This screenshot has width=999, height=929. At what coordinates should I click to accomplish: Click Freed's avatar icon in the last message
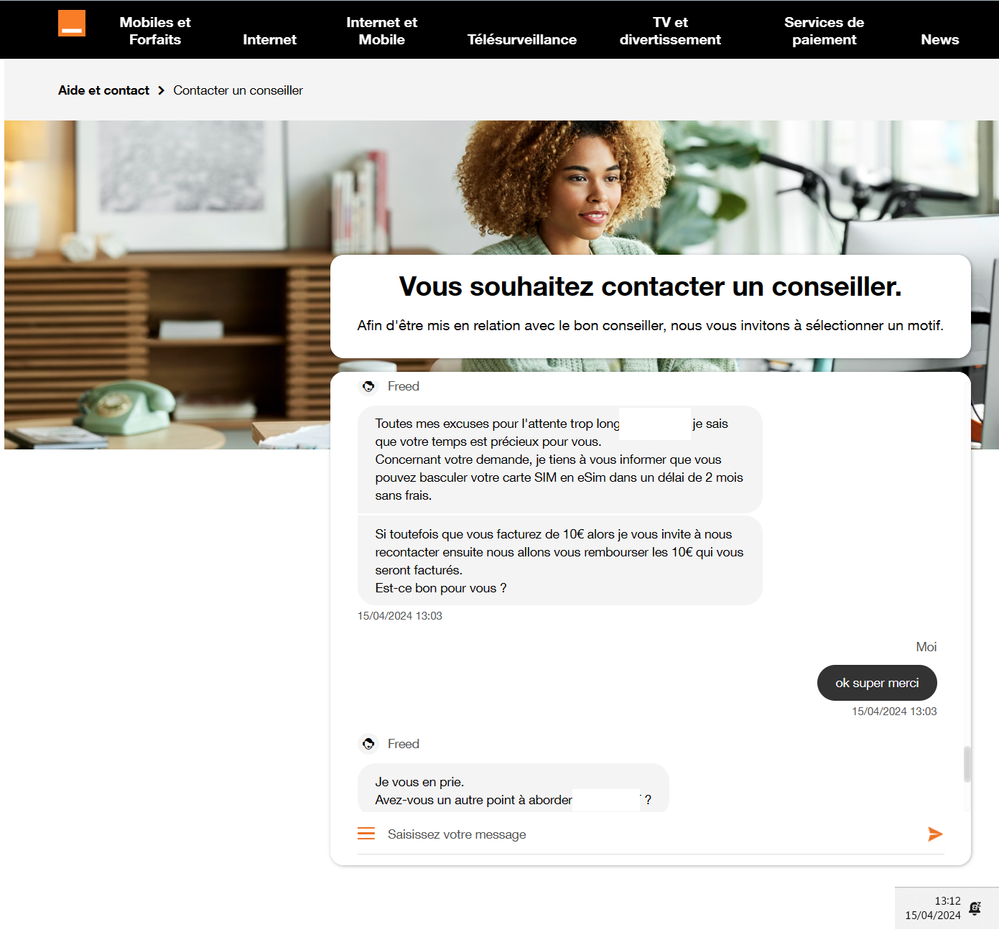(x=368, y=744)
